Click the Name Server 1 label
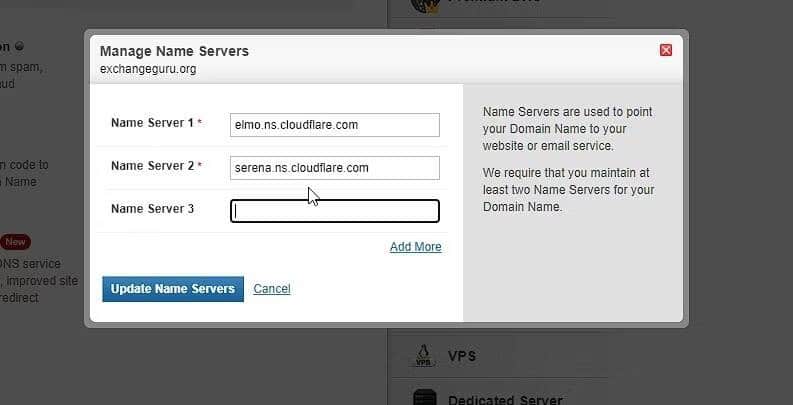The image size is (793, 405). [152, 123]
